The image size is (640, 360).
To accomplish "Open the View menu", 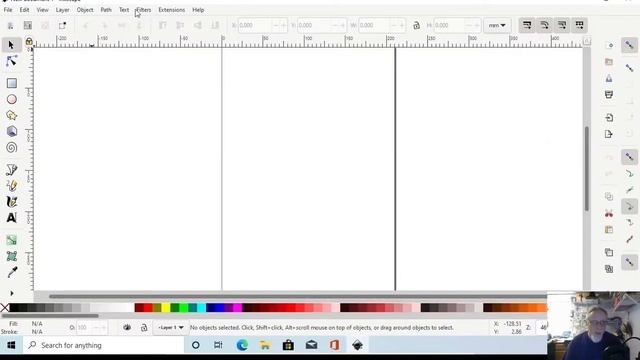I will click(42, 10).
